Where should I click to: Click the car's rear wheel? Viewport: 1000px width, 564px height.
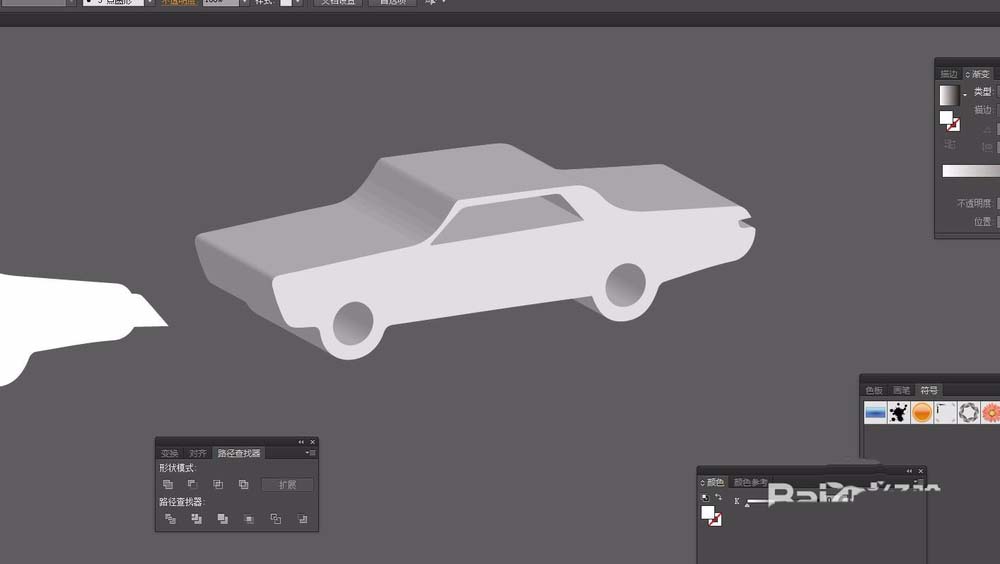click(625, 285)
